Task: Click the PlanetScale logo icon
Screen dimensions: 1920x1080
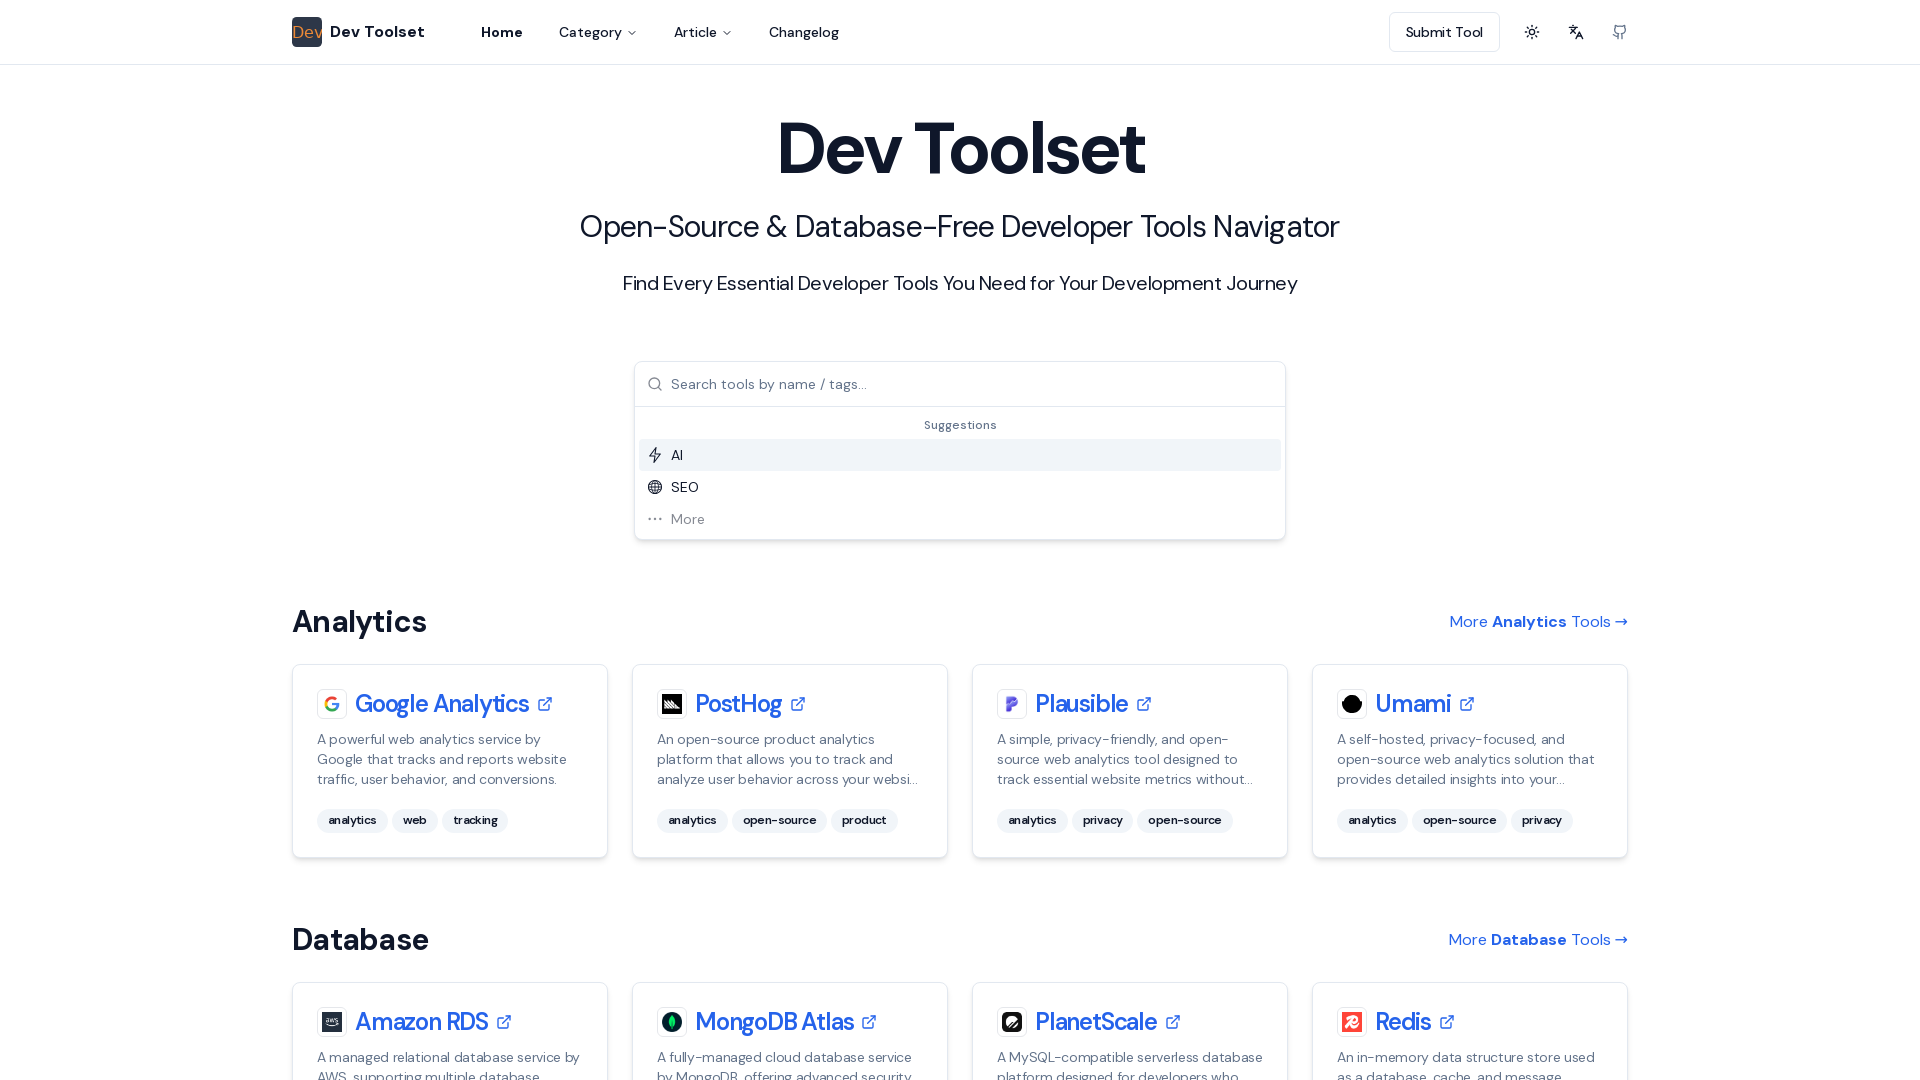Action: (x=1012, y=1022)
